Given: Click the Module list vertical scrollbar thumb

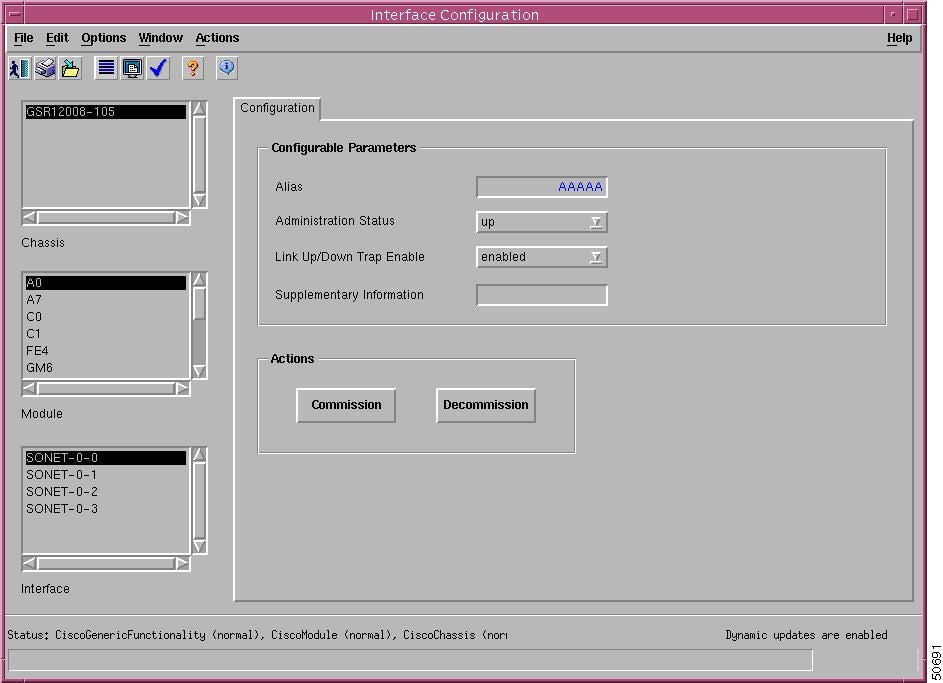Looking at the screenshot, I should (x=200, y=304).
